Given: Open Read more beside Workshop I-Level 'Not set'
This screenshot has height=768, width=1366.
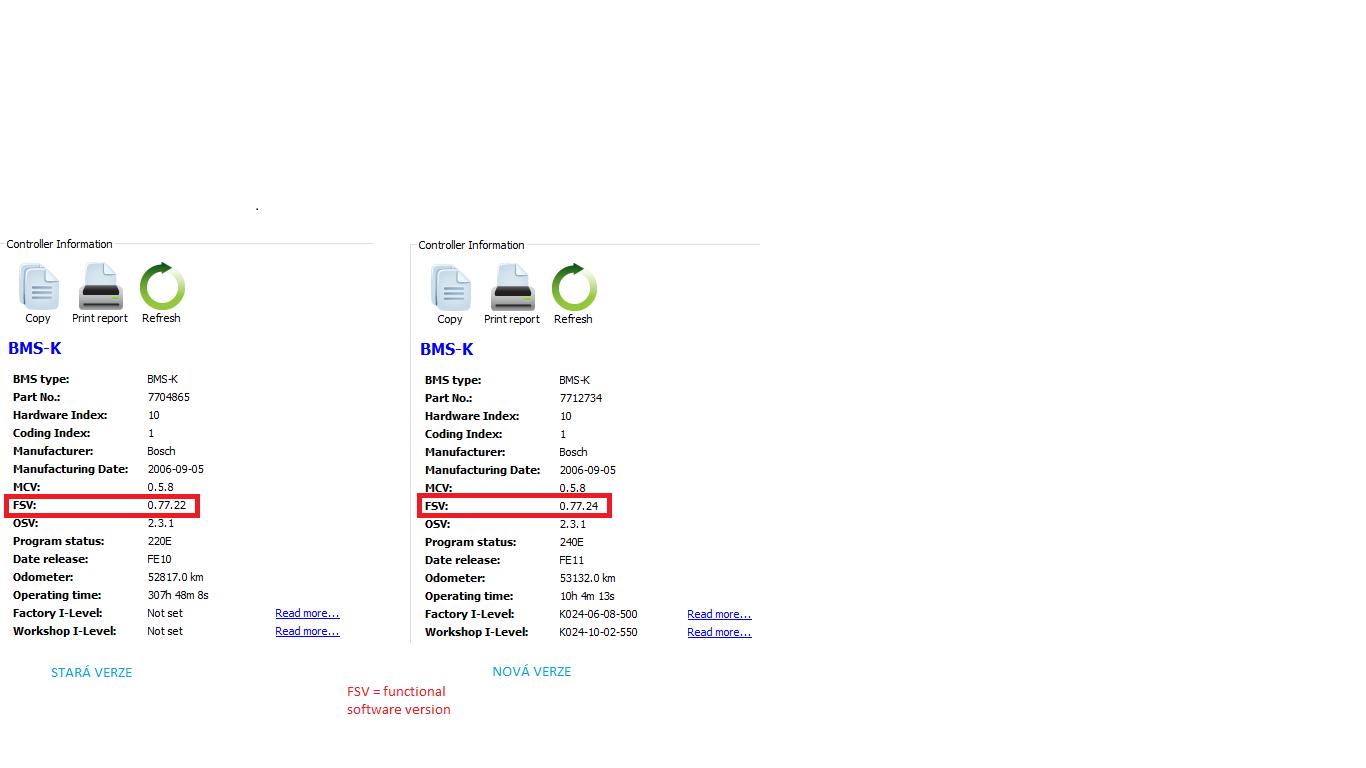Looking at the screenshot, I should (307, 631).
